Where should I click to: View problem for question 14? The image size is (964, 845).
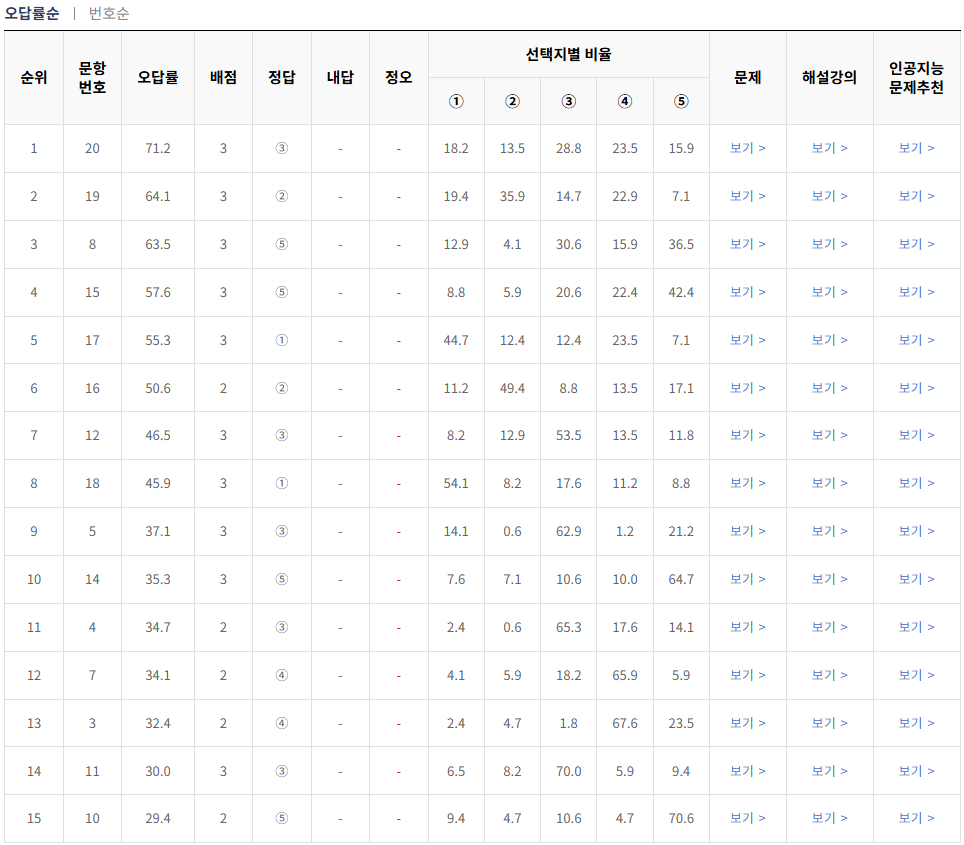tap(749, 579)
